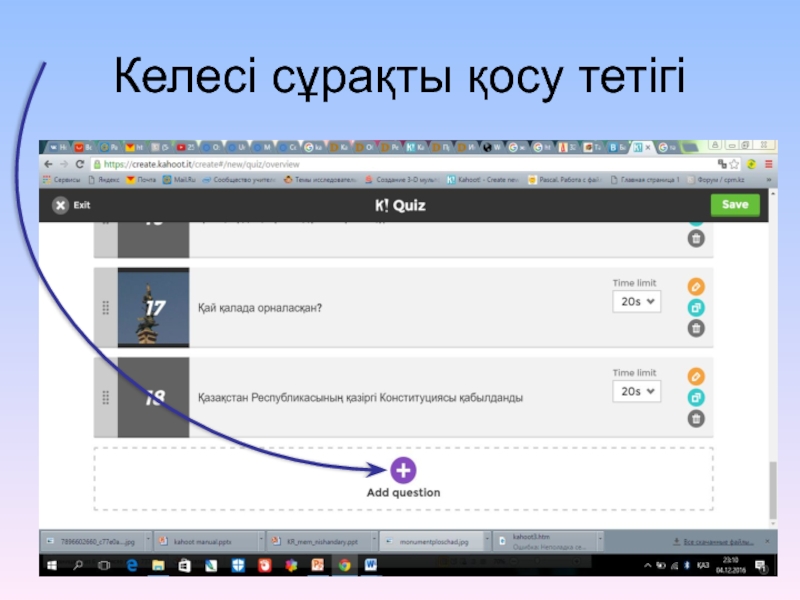Open the question 18 thumbnail

click(153, 397)
